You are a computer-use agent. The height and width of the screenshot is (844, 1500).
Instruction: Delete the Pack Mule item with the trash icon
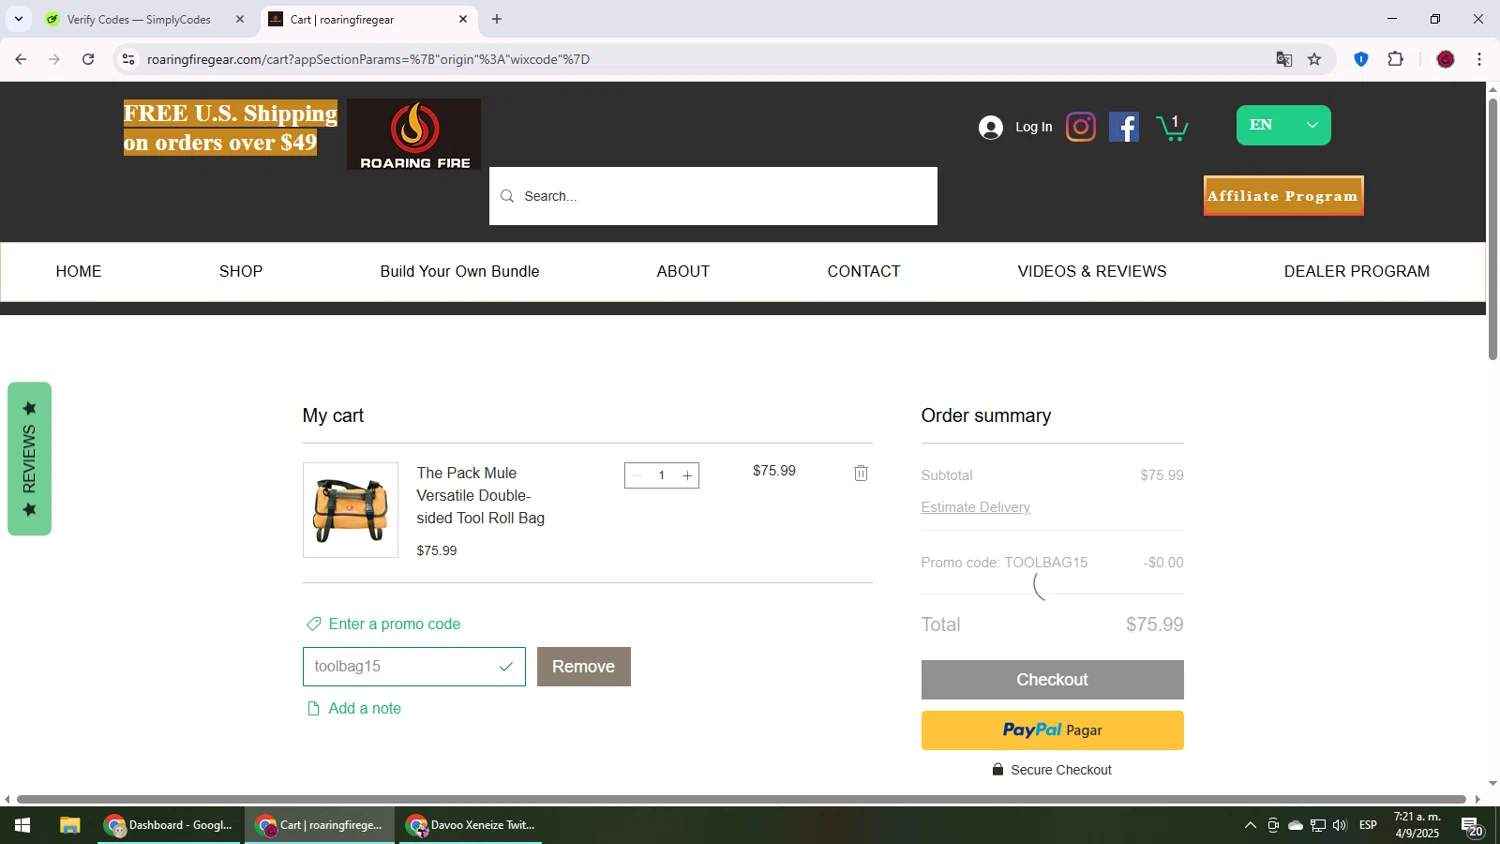click(861, 473)
